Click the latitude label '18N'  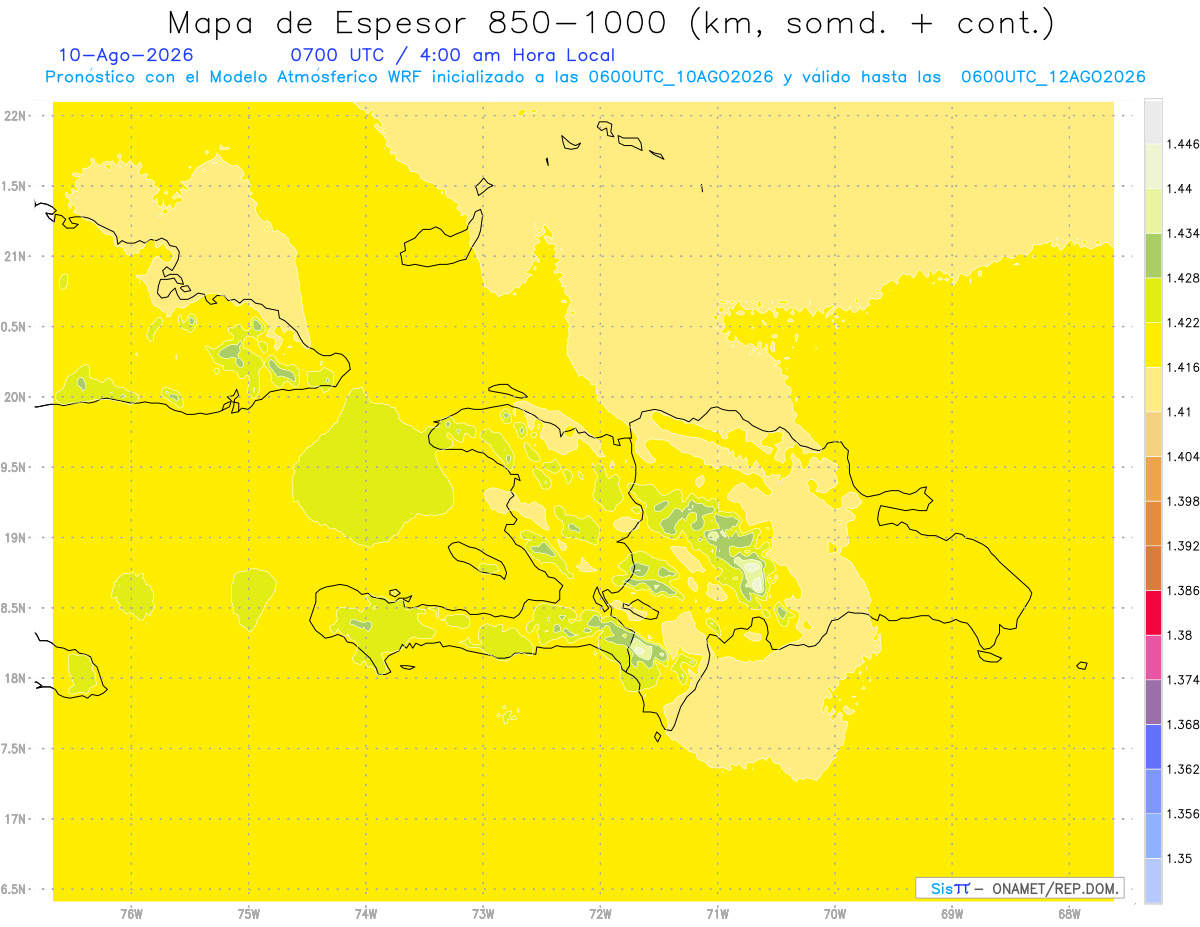15,678
